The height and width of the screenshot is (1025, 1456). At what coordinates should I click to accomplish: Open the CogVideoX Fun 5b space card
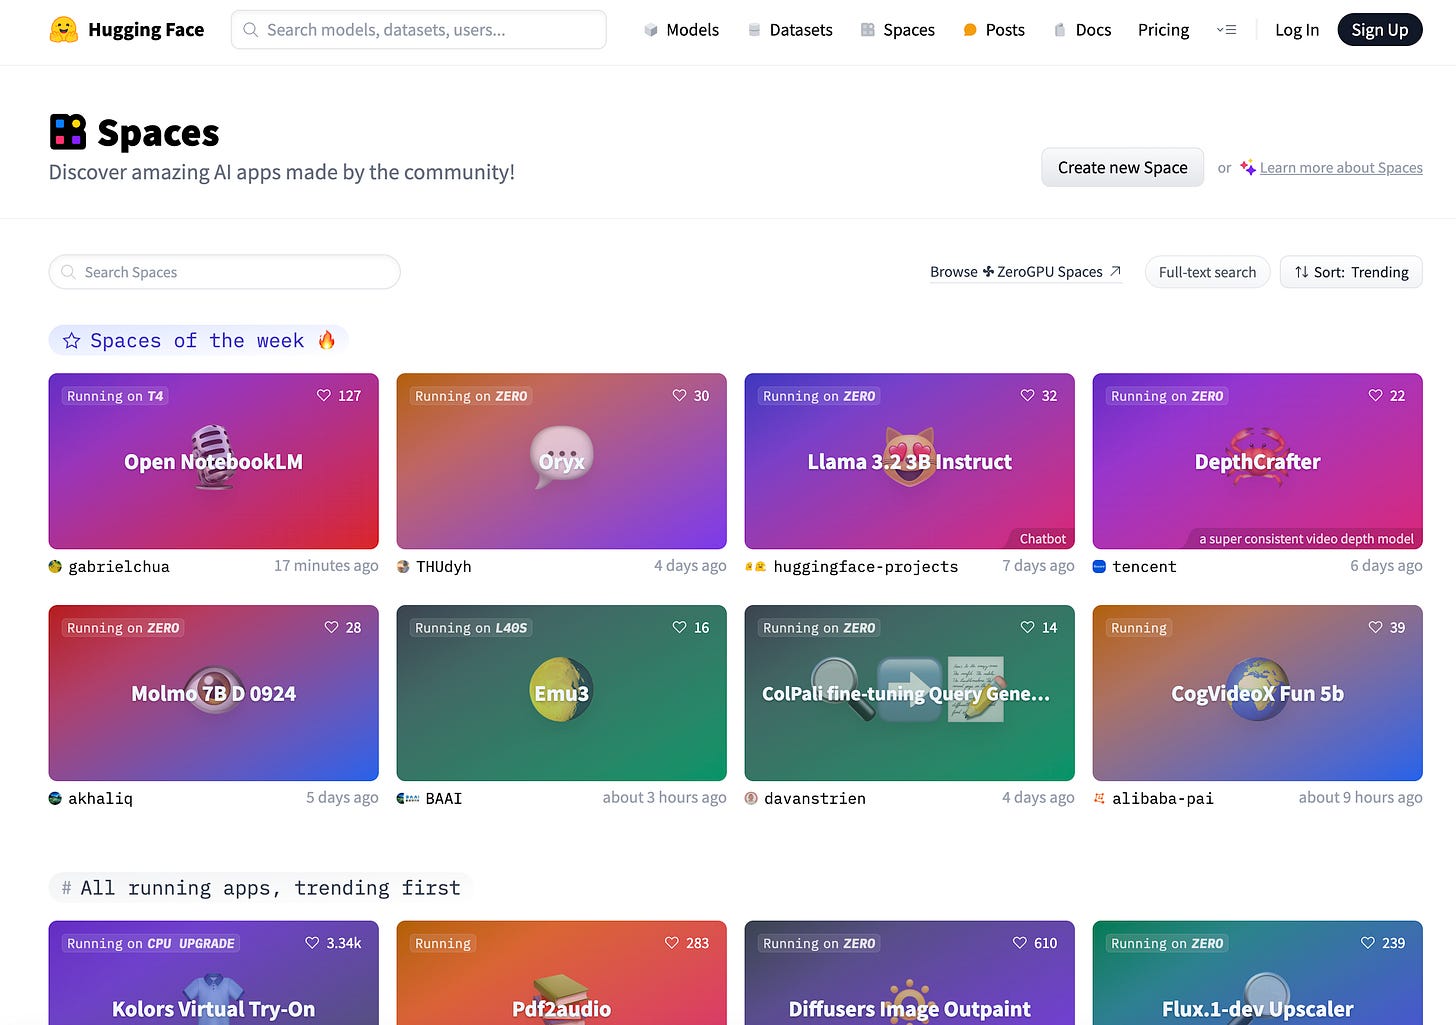[x=1258, y=693]
